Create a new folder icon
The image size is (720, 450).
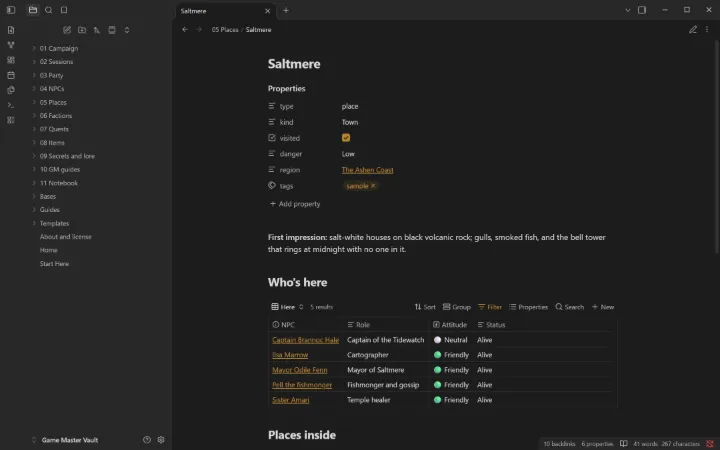[x=82, y=30]
